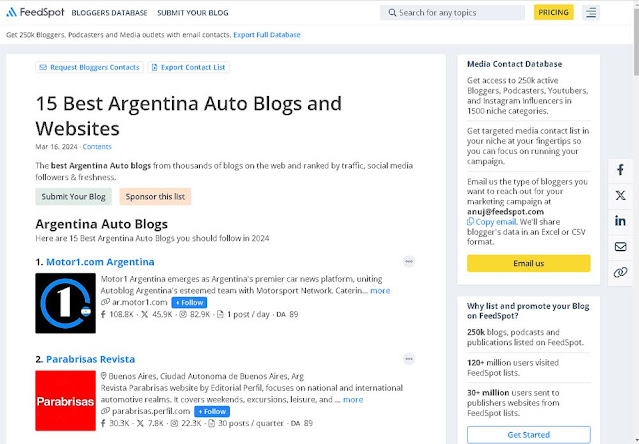639x444 pixels.
Task: Open Motor1.com Argentina title link
Action: click(x=100, y=262)
